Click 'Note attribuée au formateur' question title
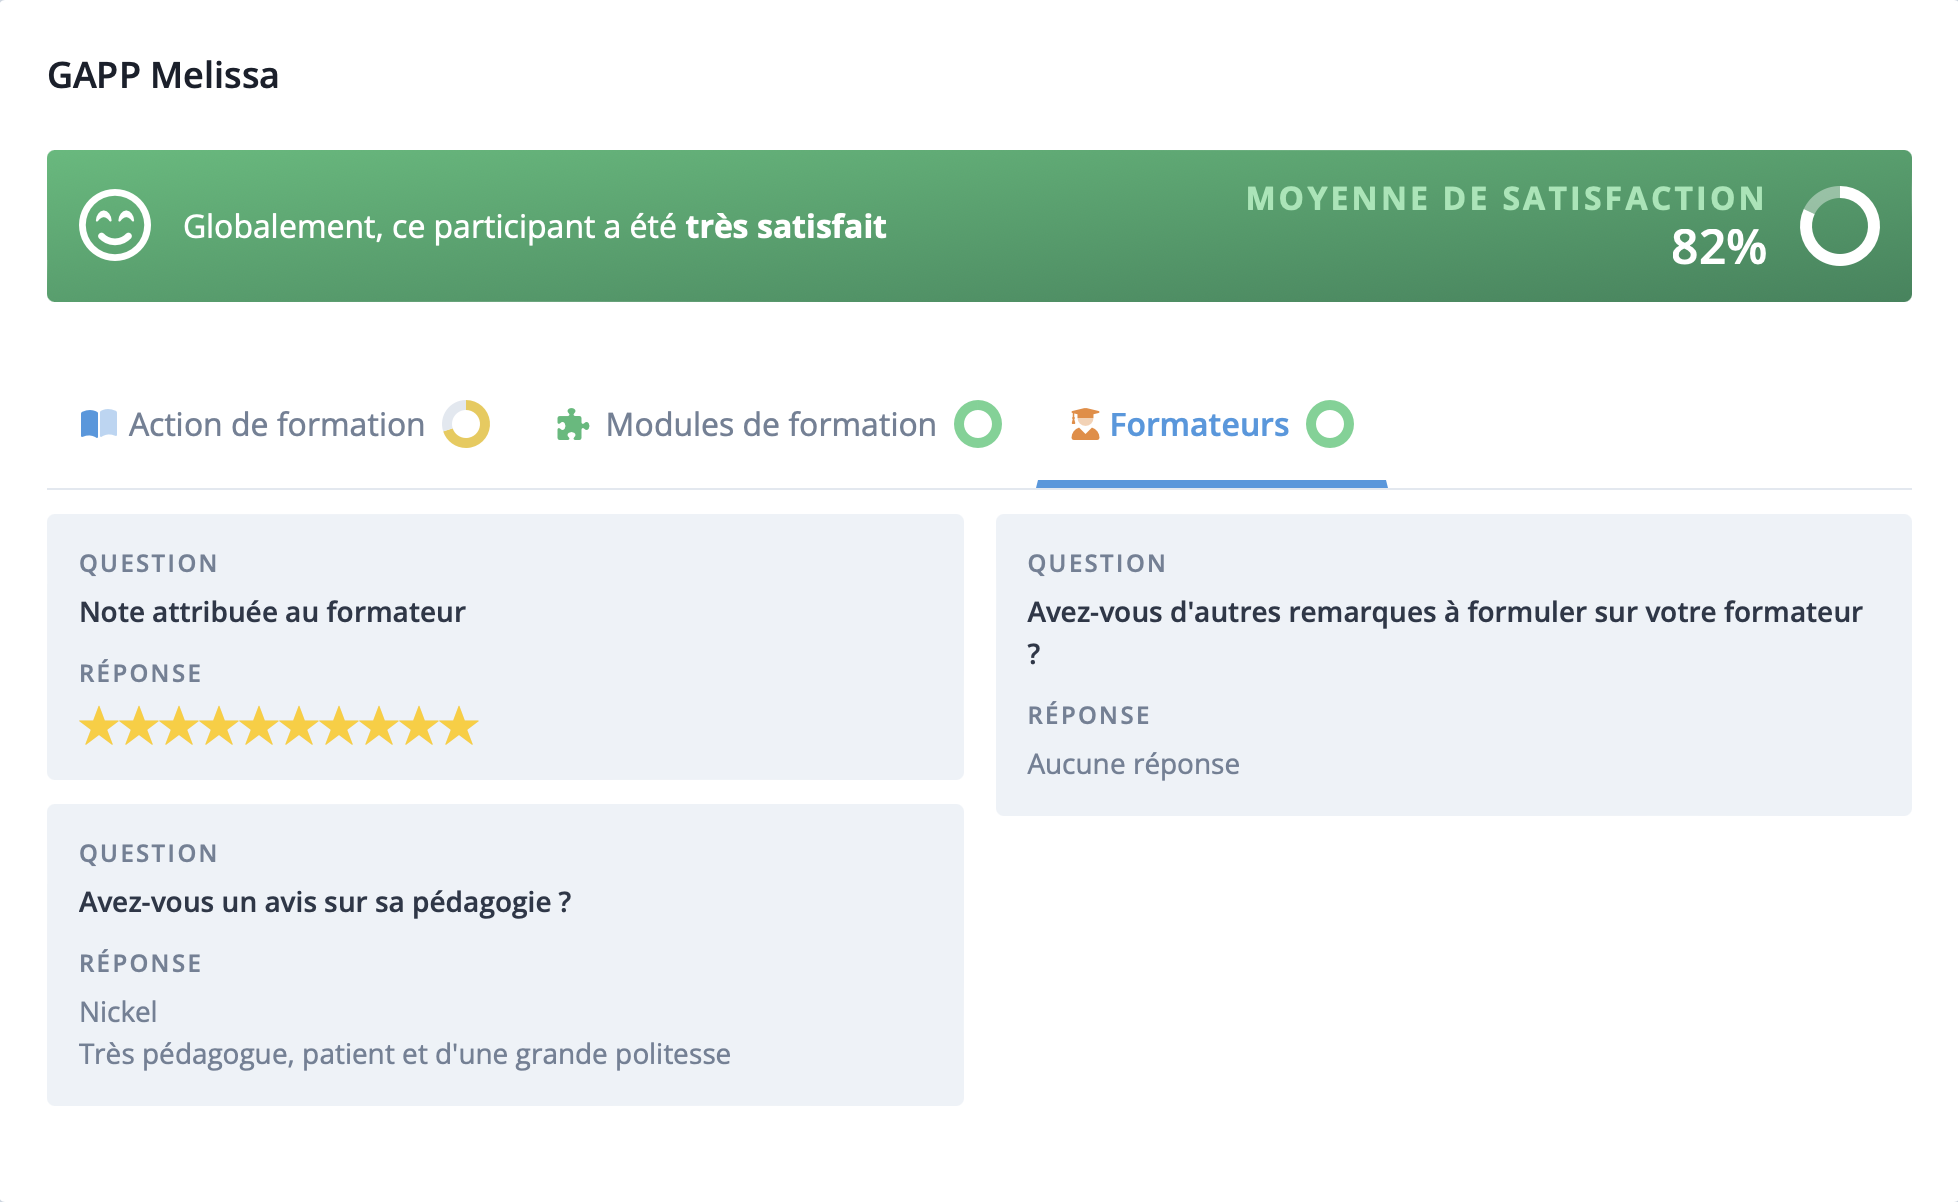Screen dimensions: 1958x1202 click(x=272, y=612)
